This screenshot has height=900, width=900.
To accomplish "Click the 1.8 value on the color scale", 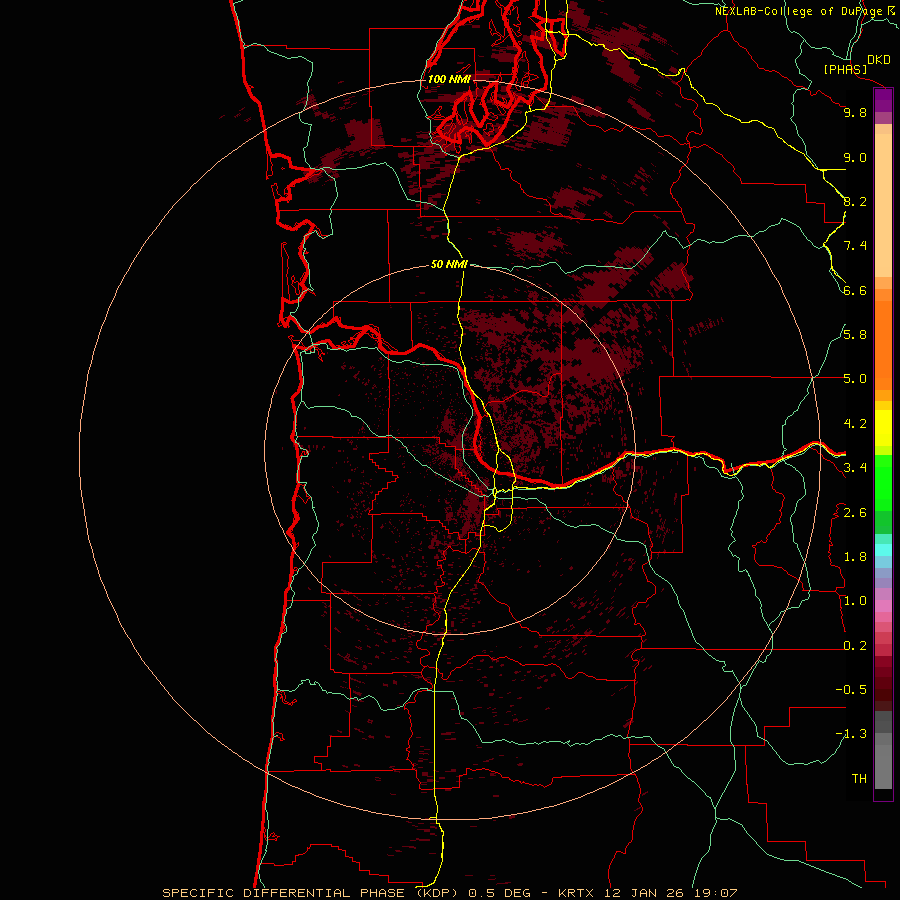I will coord(855,557).
